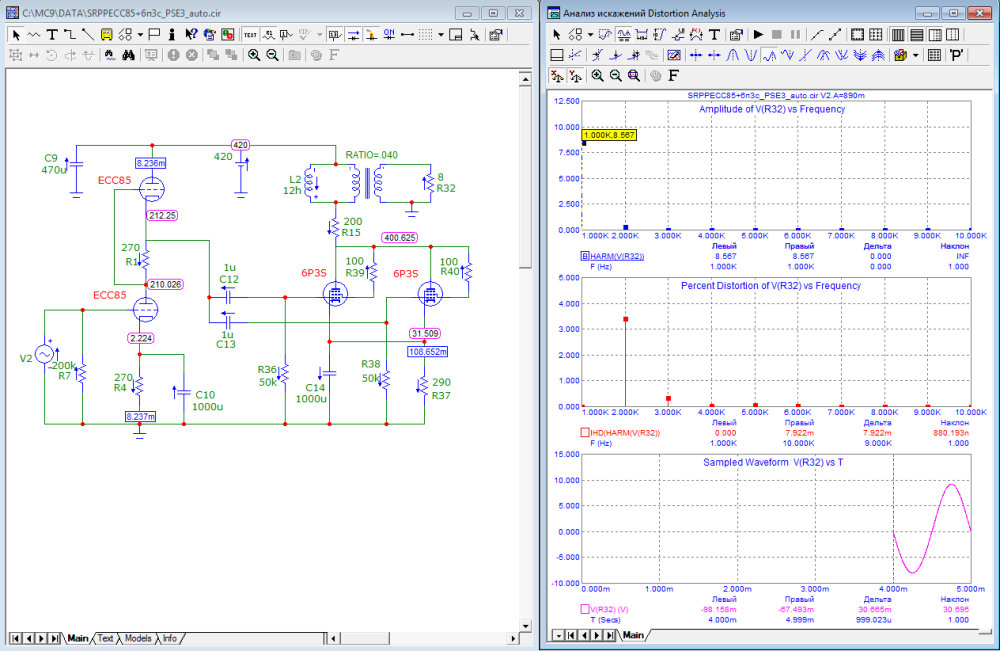Click the binoculars Find icon

tap(129, 55)
